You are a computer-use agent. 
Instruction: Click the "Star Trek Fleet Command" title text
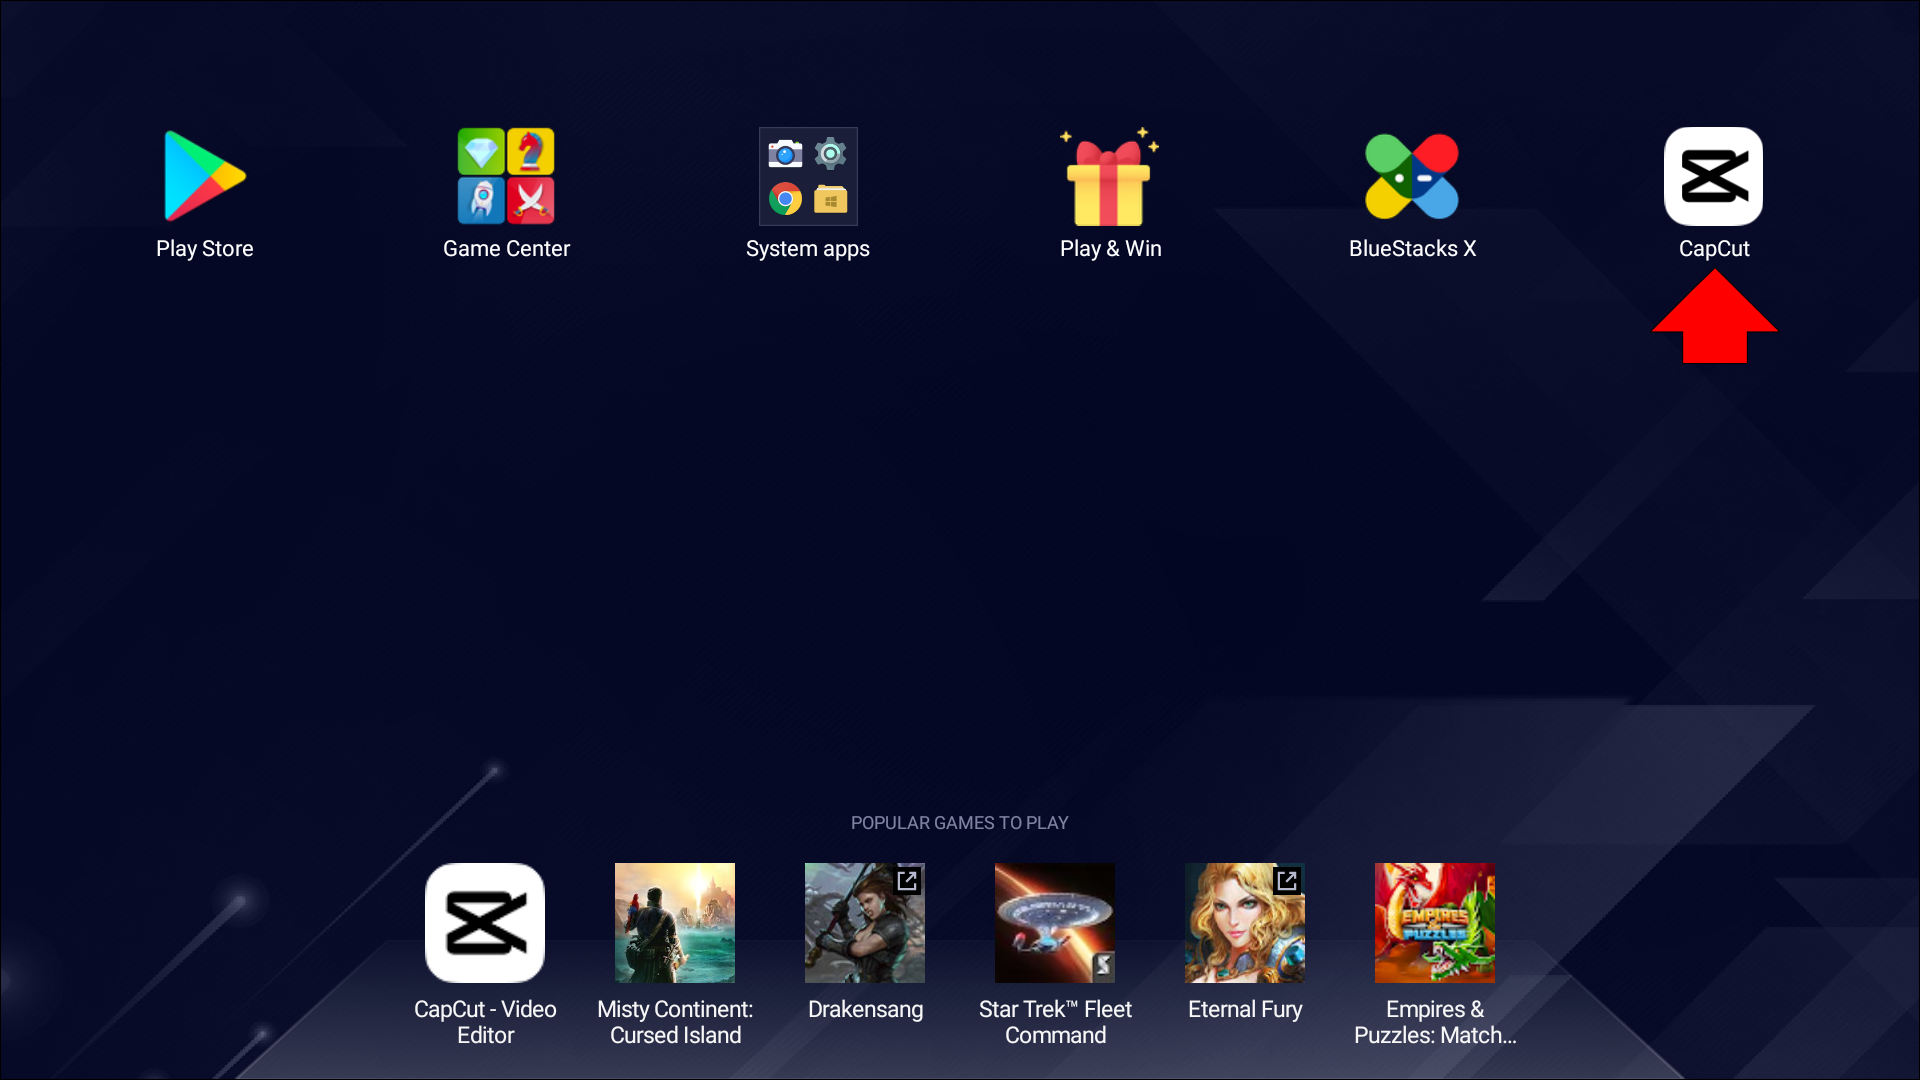coord(1055,1022)
